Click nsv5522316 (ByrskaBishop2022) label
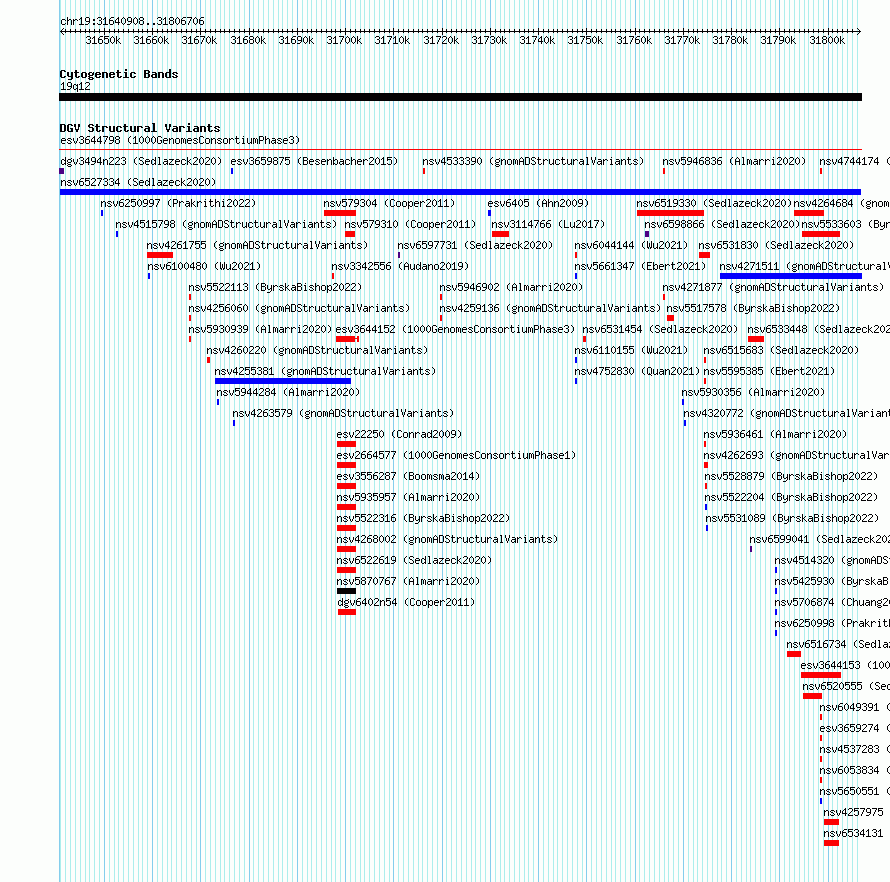 point(423,518)
